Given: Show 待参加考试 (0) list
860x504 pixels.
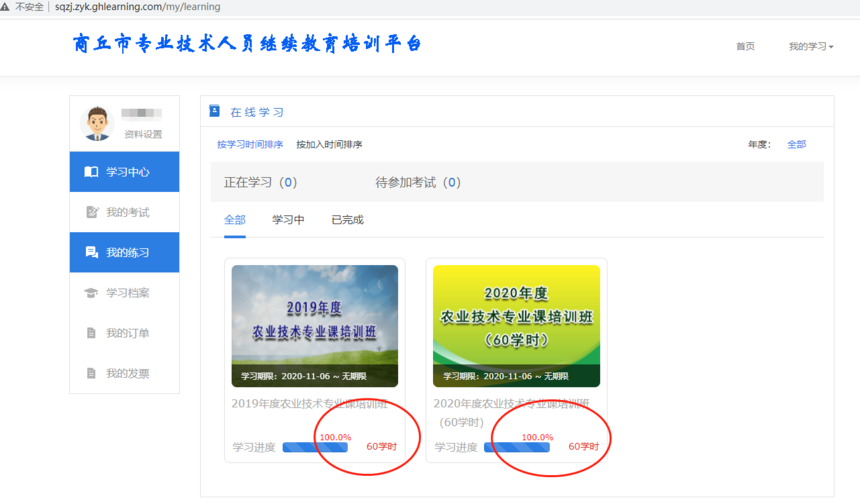Looking at the screenshot, I should (x=418, y=182).
